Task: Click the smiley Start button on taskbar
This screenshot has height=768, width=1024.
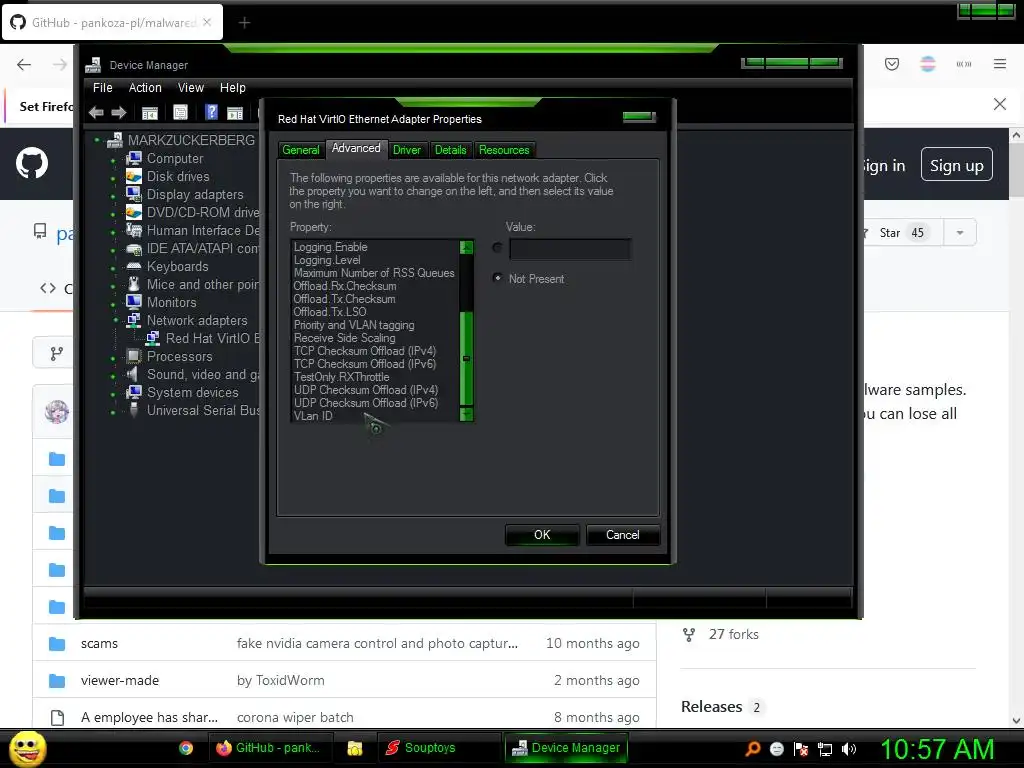Action: 27,748
